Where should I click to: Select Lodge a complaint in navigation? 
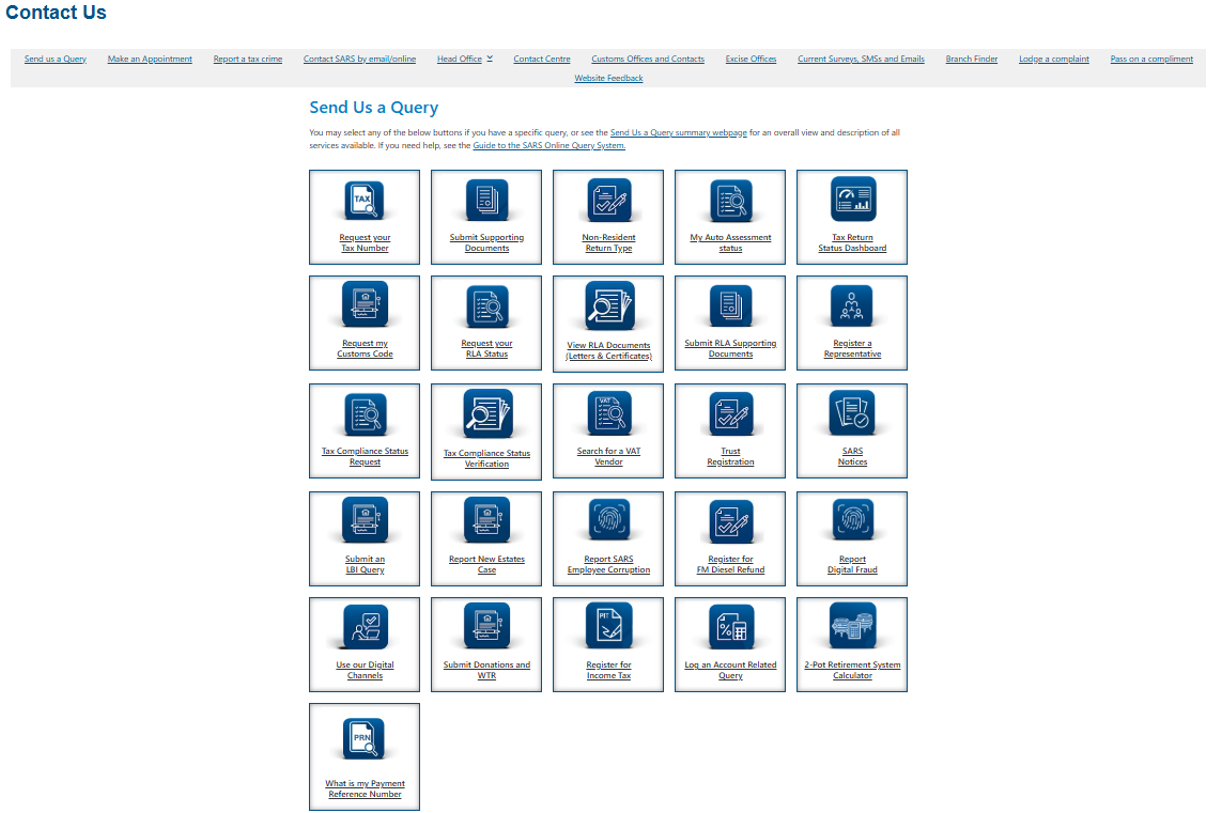1054,59
